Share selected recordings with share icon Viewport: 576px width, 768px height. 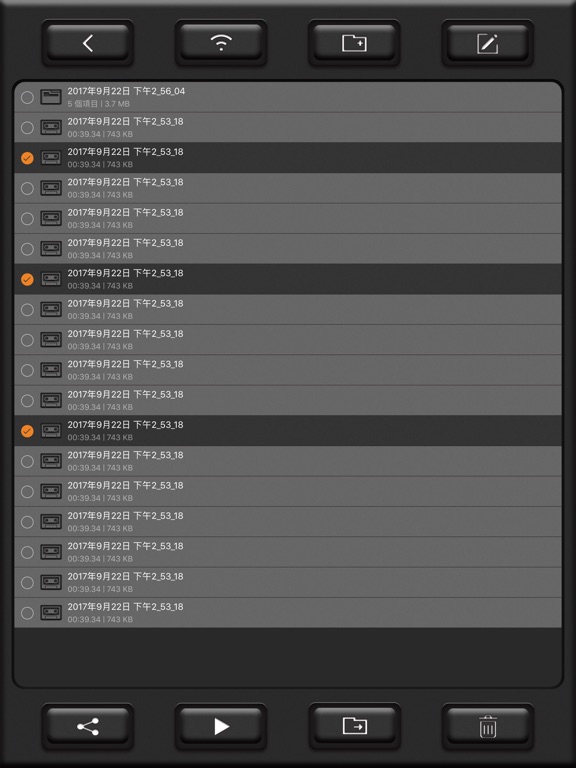tap(88, 726)
